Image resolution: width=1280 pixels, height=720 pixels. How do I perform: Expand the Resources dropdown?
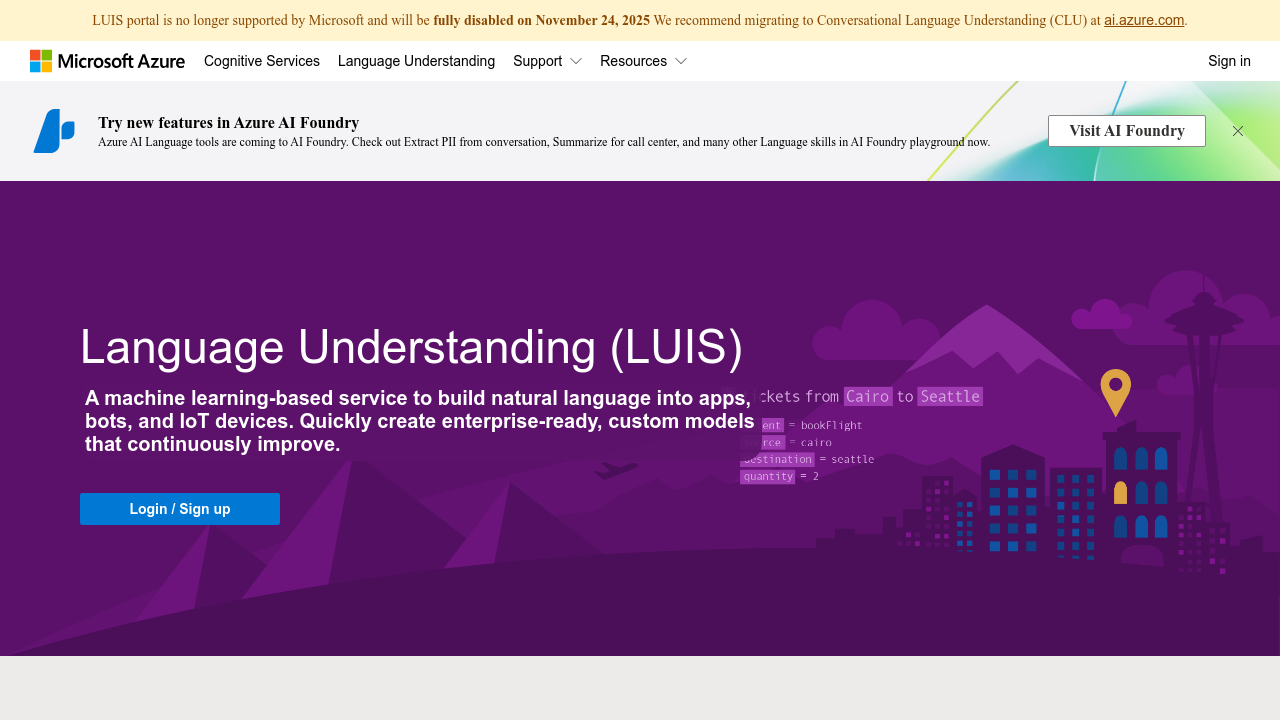click(x=643, y=61)
